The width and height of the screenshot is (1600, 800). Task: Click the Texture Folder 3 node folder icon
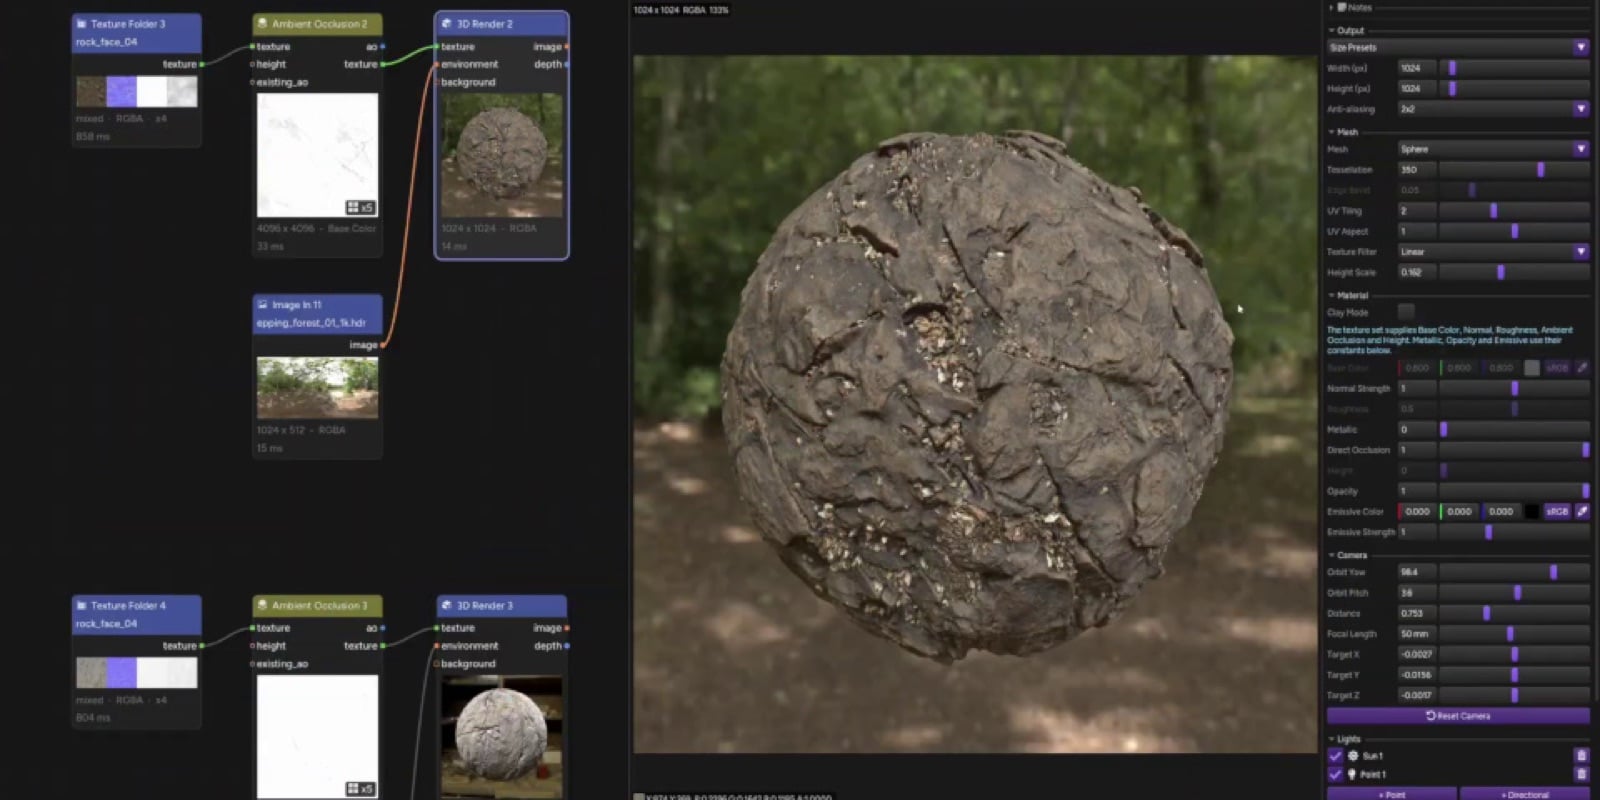pyautogui.click(x=81, y=23)
